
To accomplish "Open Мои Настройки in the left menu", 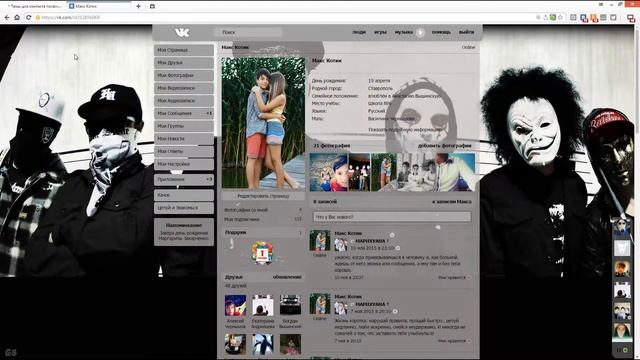I will tap(184, 164).
